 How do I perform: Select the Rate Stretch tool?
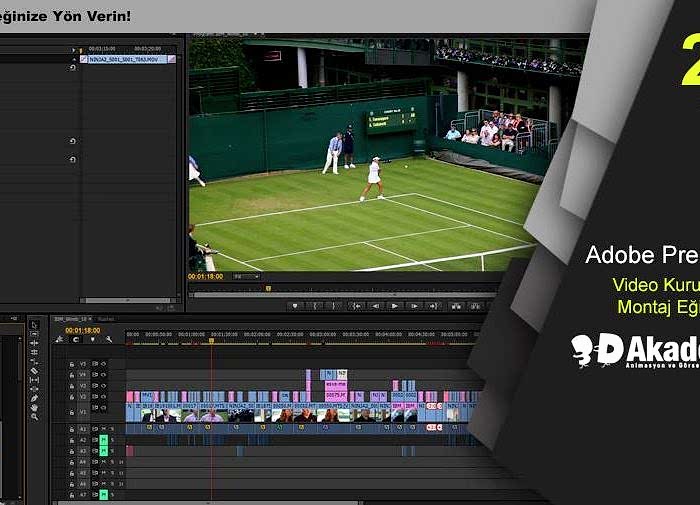[x=34, y=362]
